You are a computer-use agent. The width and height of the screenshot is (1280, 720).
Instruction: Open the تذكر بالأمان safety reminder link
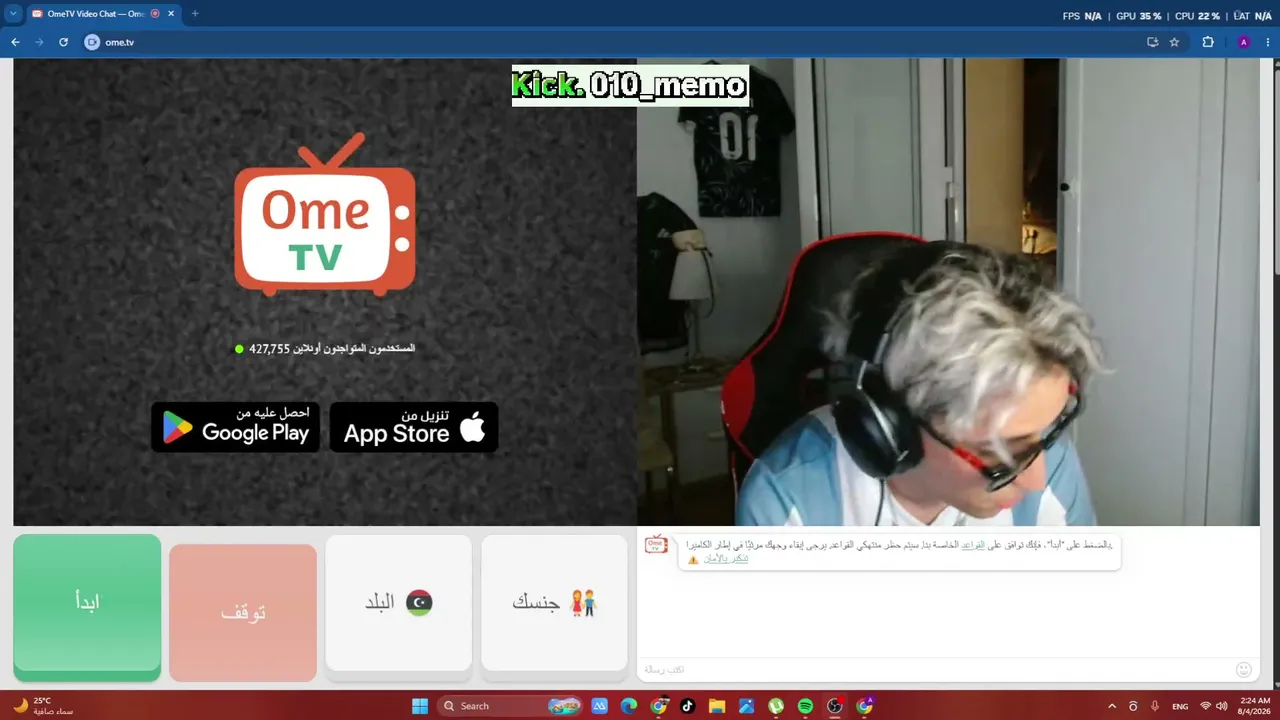[x=725, y=559]
